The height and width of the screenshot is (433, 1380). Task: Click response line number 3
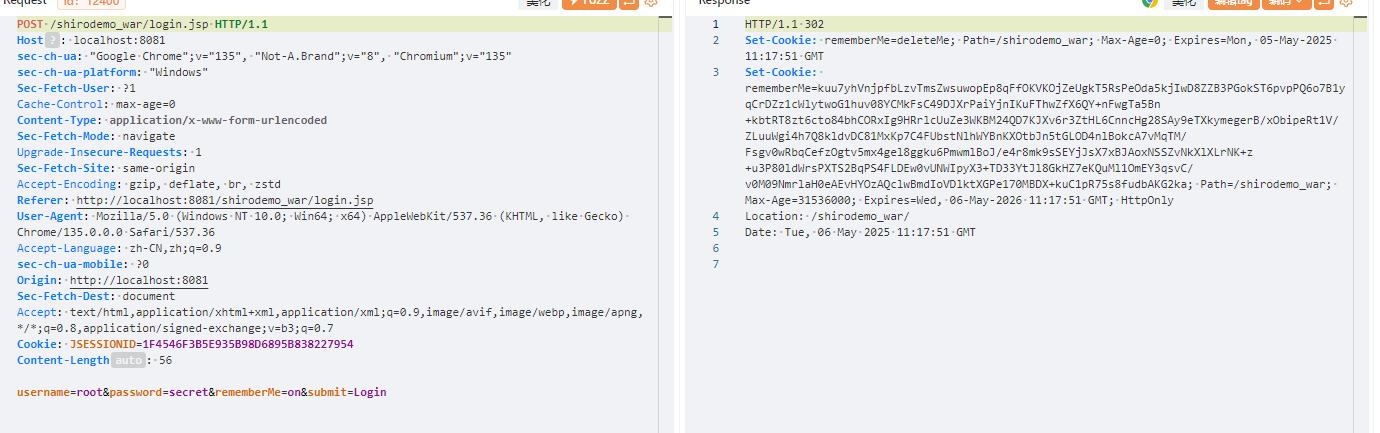715,72
